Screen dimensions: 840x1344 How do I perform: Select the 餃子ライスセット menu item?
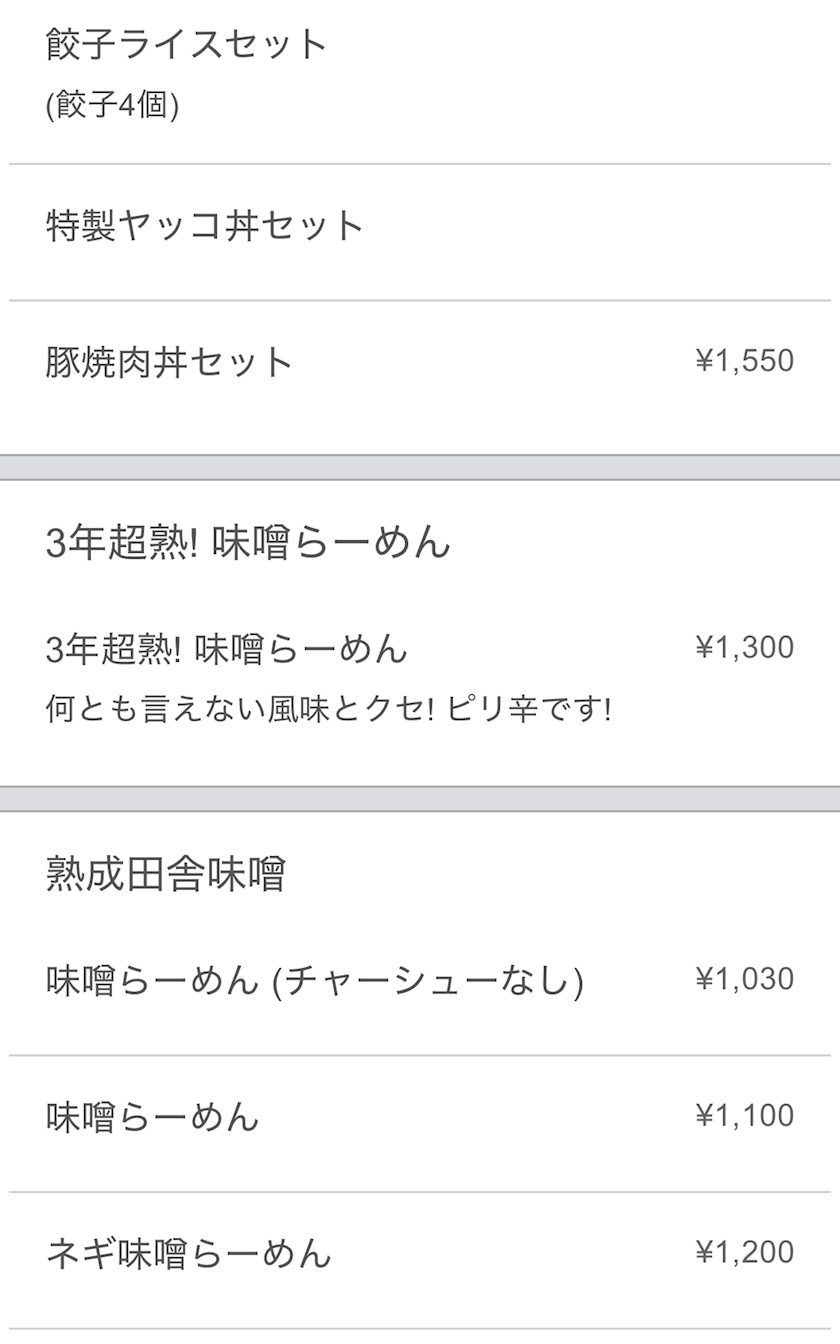pos(187,45)
